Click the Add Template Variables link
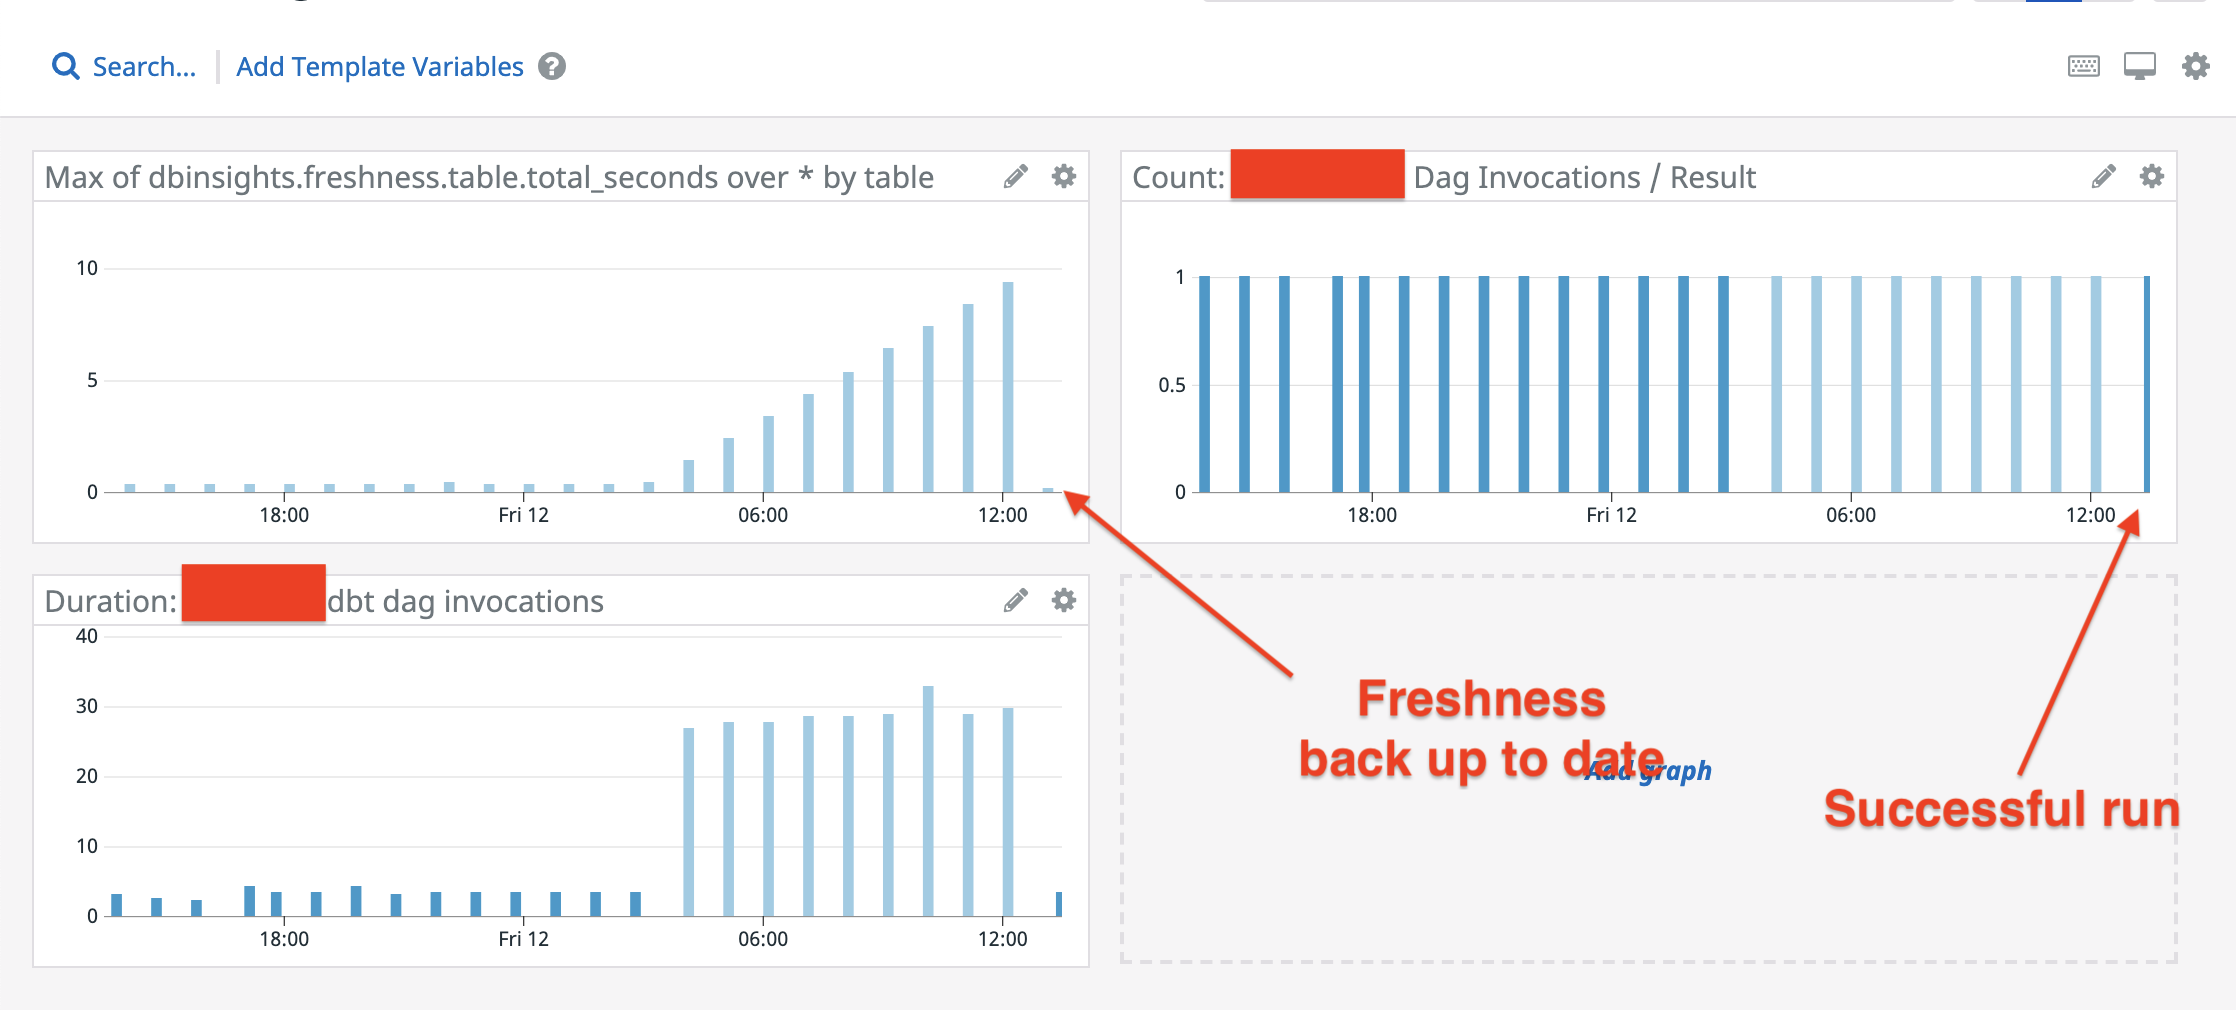 pos(379,67)
